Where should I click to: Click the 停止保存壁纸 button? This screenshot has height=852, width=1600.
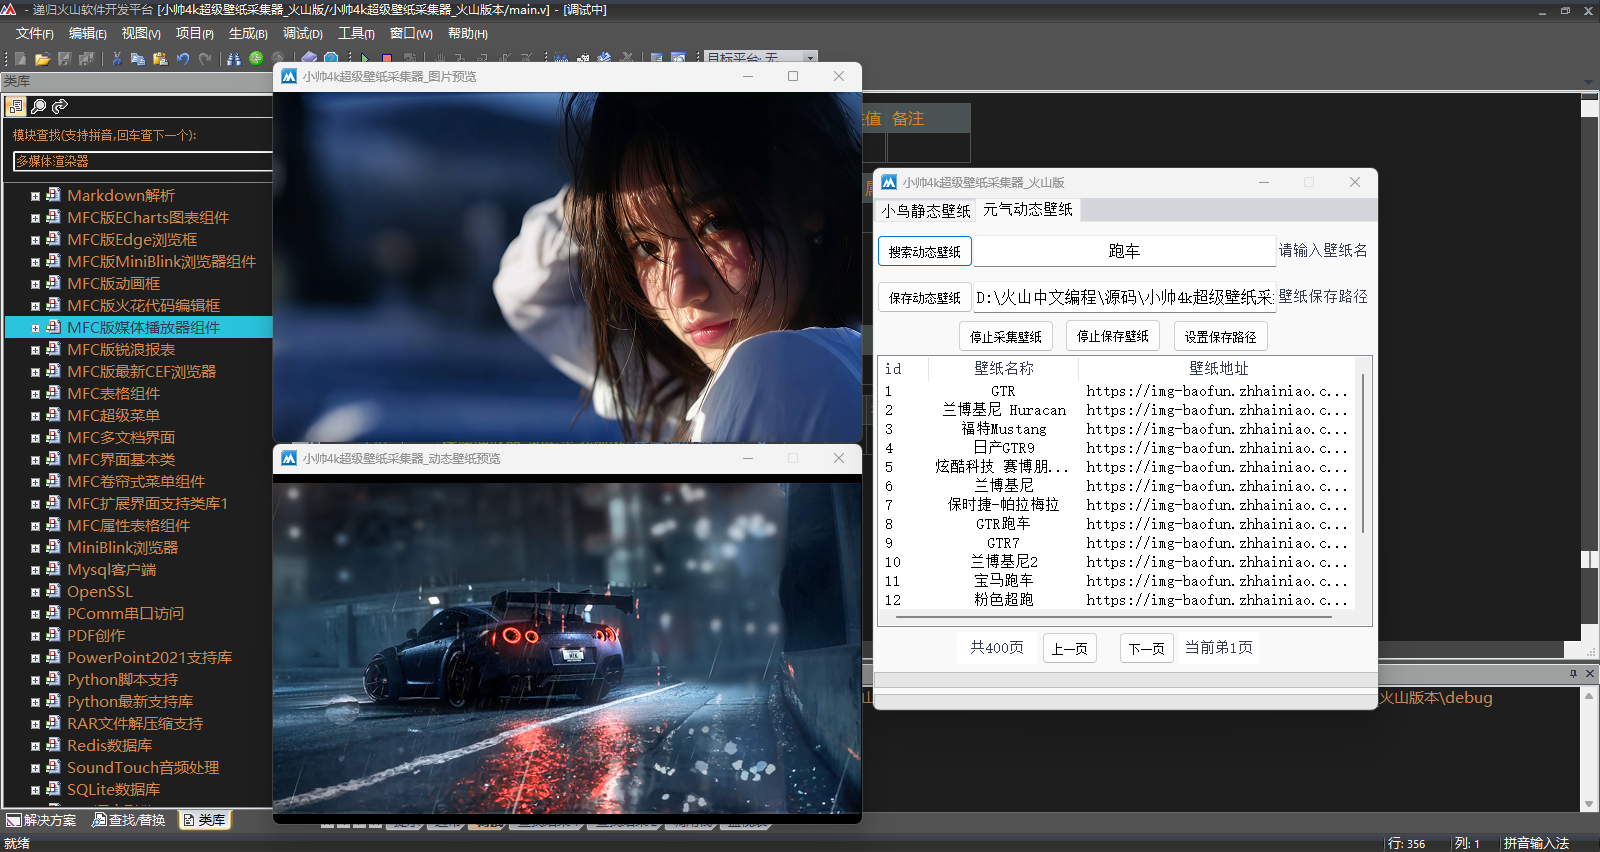click(1113, 336)
